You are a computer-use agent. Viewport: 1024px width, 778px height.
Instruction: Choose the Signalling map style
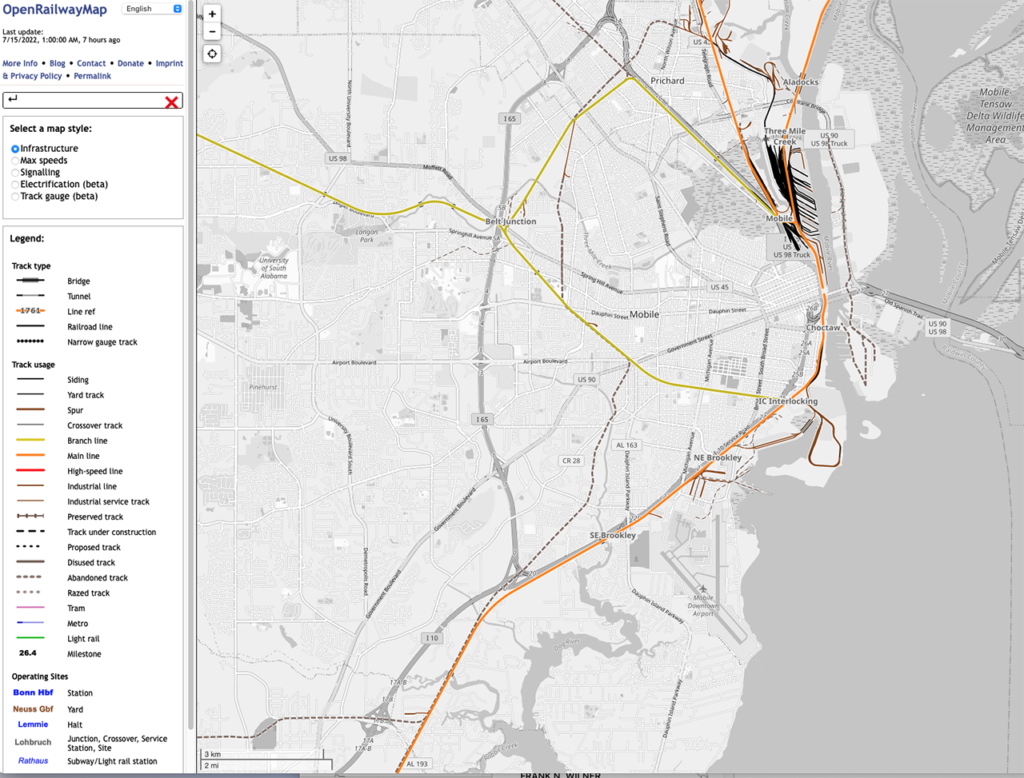point(15,172)
